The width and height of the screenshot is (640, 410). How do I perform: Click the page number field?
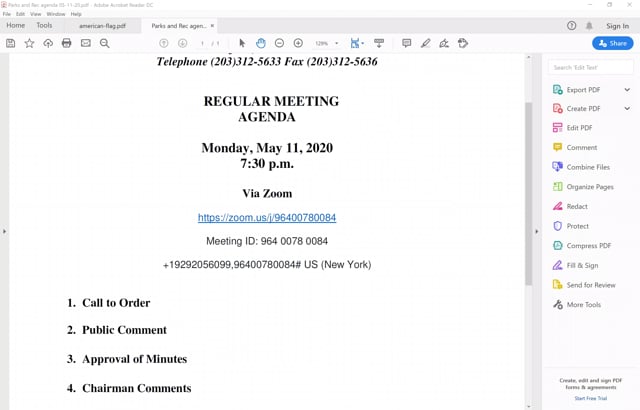click(202, 43)
